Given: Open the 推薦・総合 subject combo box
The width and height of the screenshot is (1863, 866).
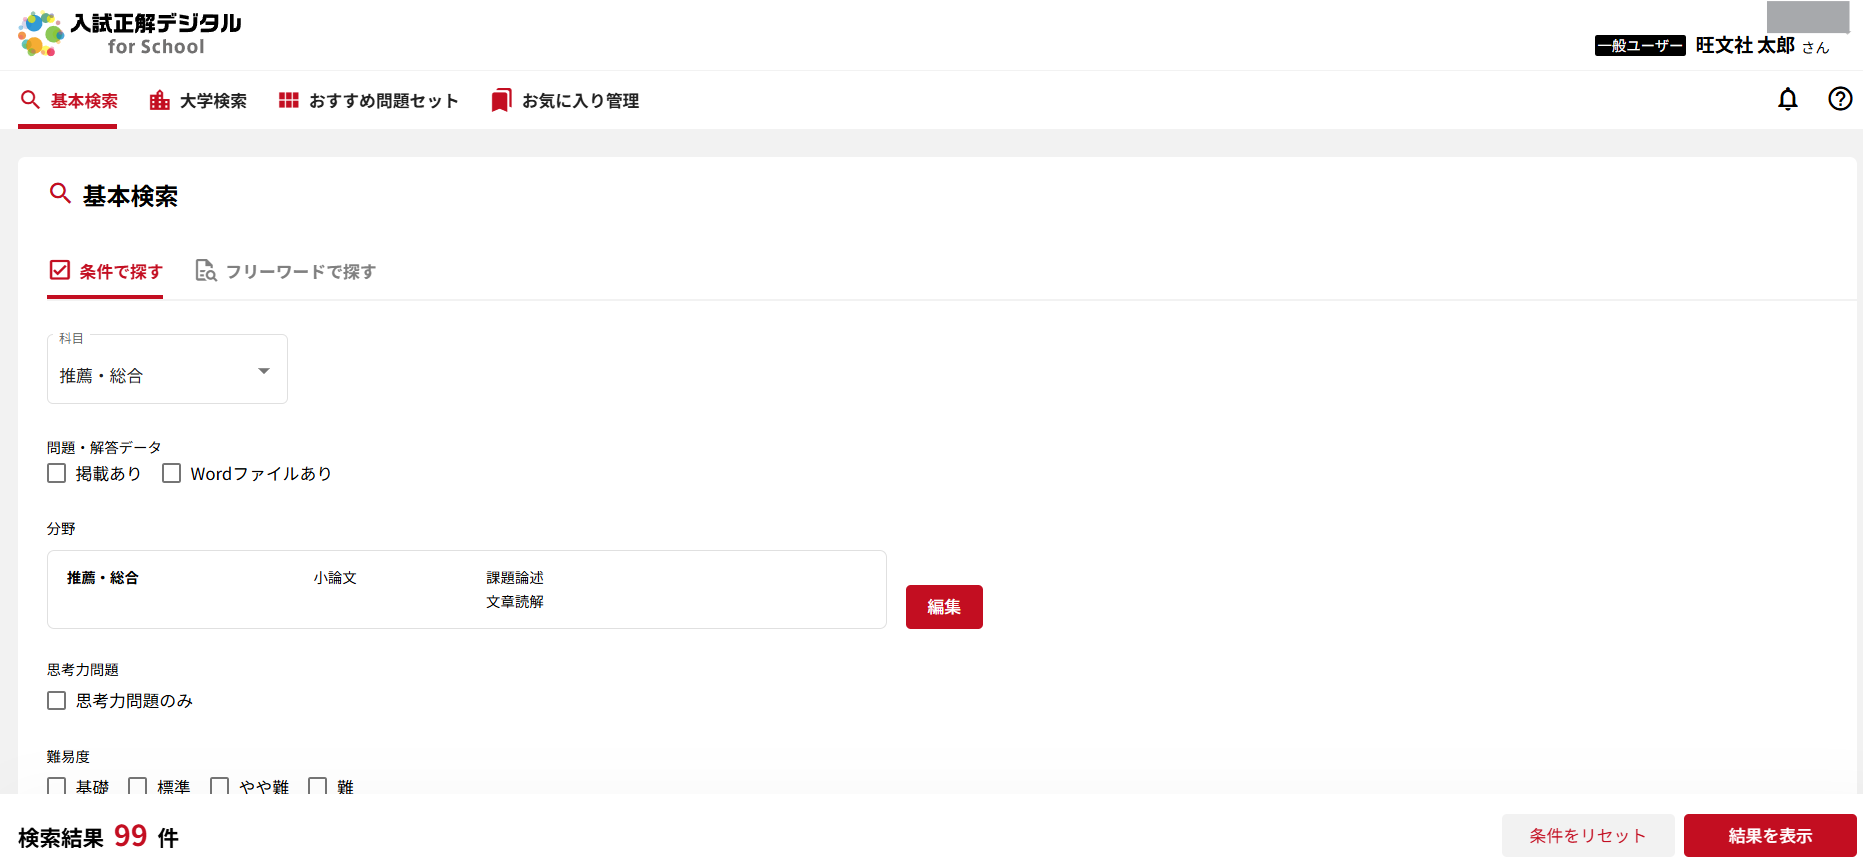Looking at the screenshot, I should [167, 369].
